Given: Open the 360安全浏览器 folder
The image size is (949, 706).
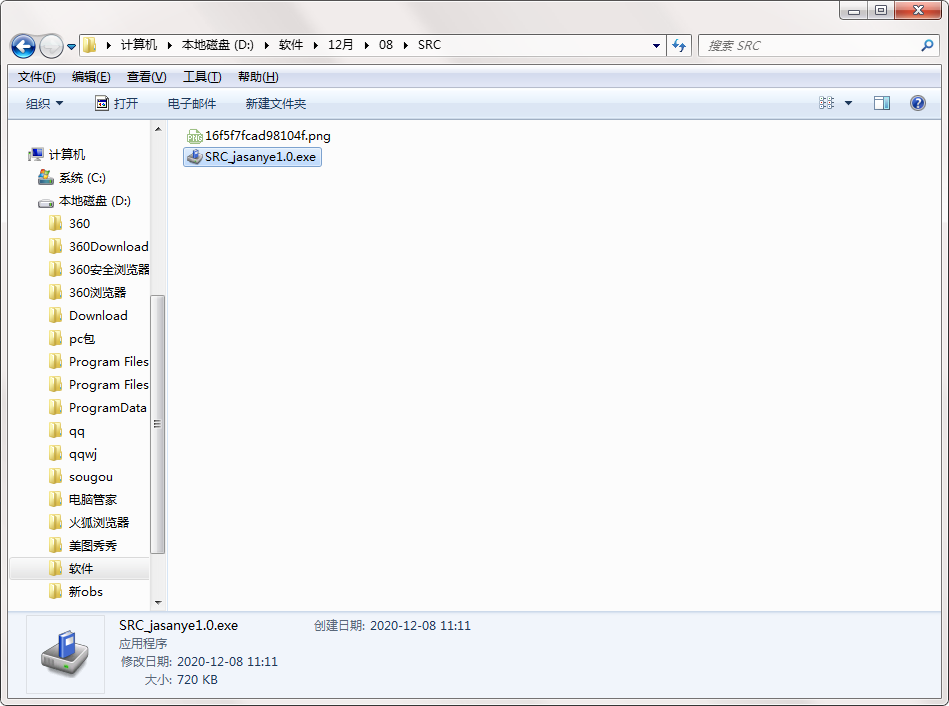Looking at the screenshot, I should click(99, 269).
